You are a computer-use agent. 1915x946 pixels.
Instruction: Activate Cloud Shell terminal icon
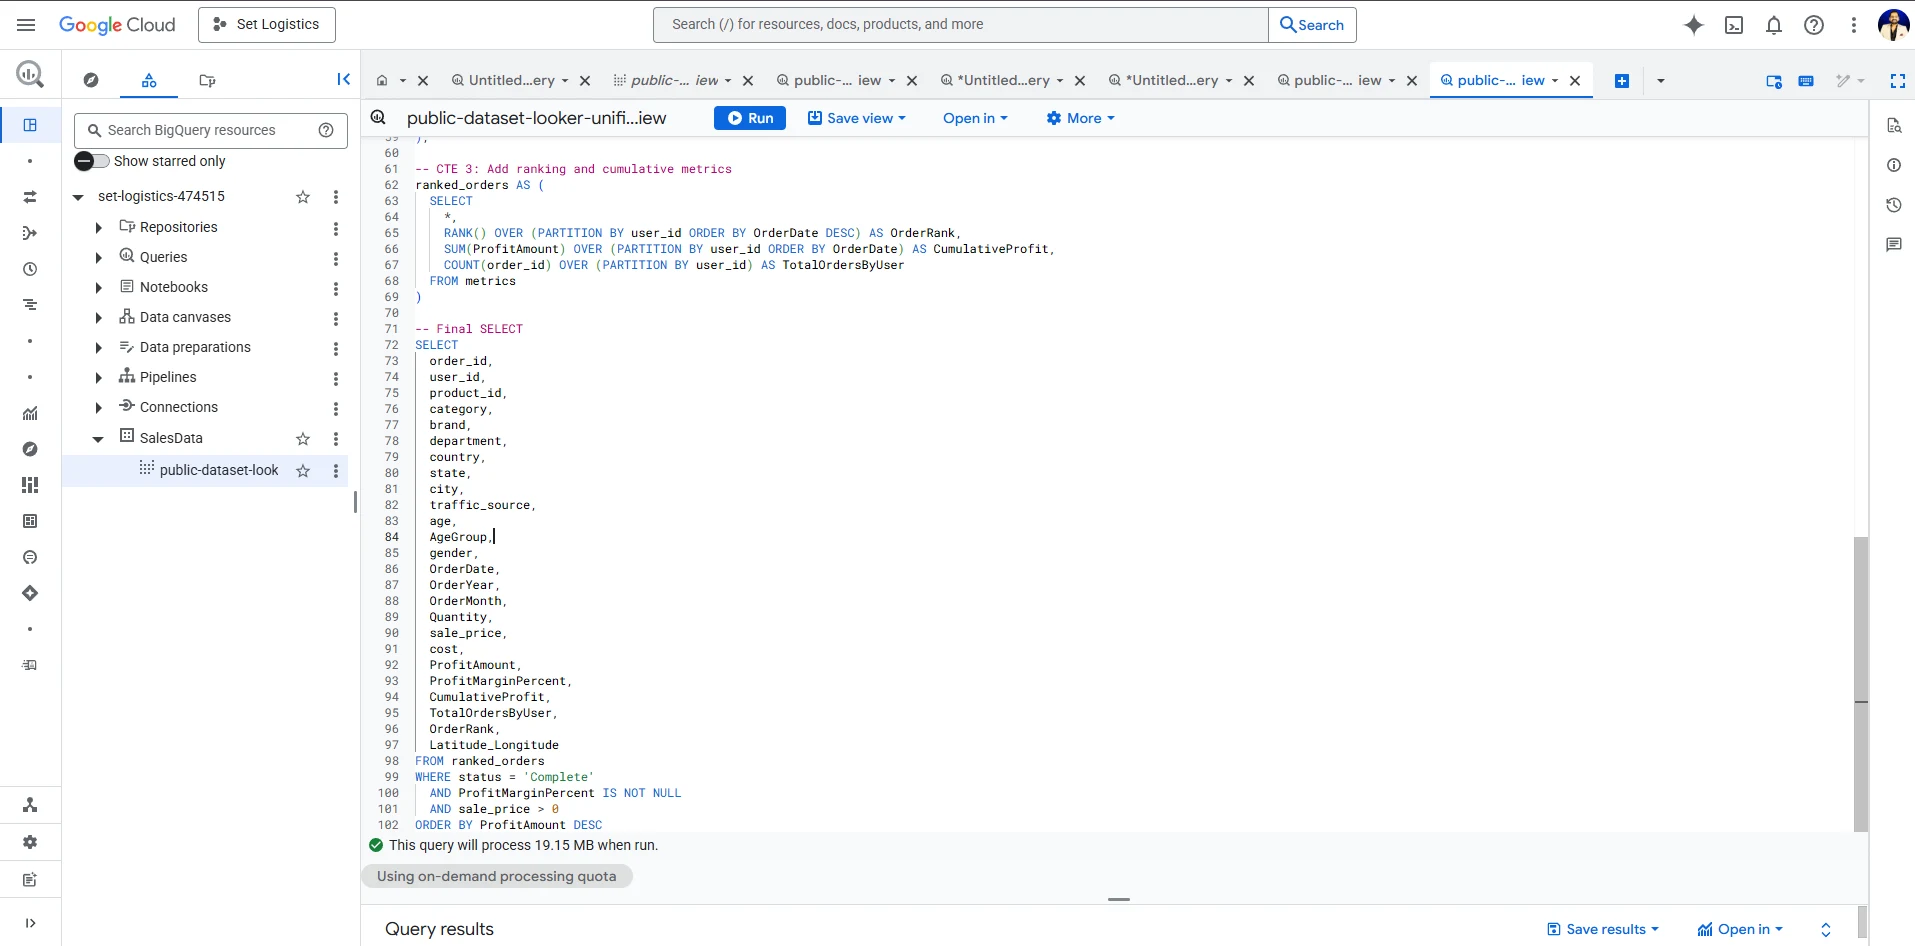point(1734,25)
